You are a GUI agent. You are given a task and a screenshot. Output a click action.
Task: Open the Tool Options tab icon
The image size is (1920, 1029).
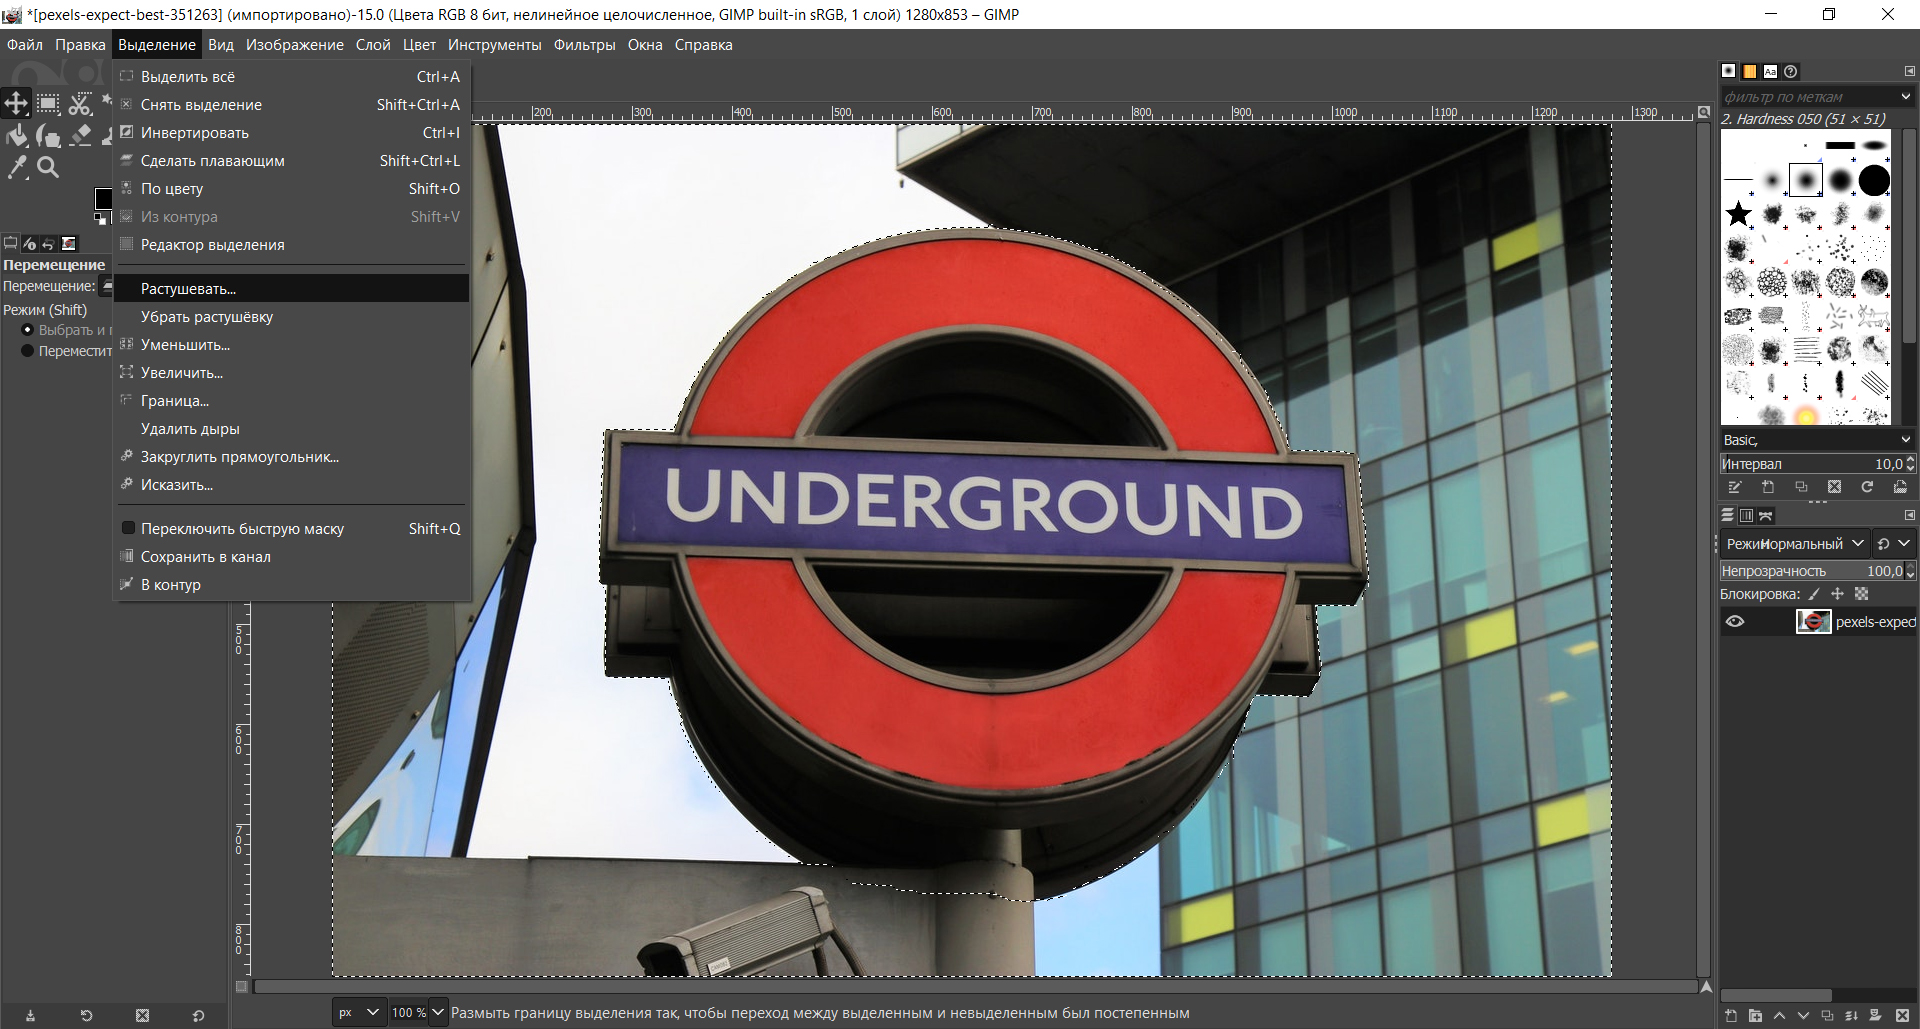pos(10,243)
